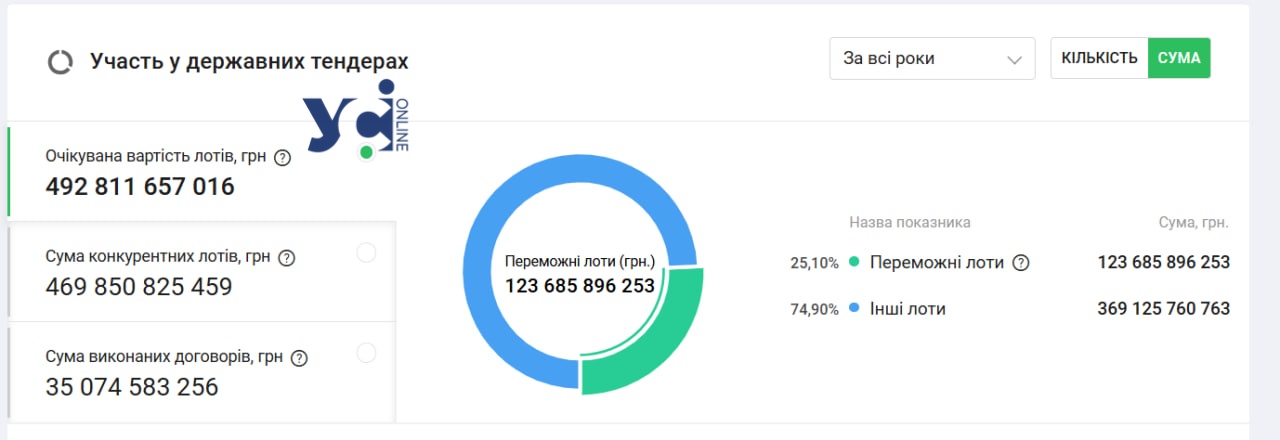Select the Сума конкурентних лотів radio button
Viewport: 1280px width, 440px height.
point(366,253)
